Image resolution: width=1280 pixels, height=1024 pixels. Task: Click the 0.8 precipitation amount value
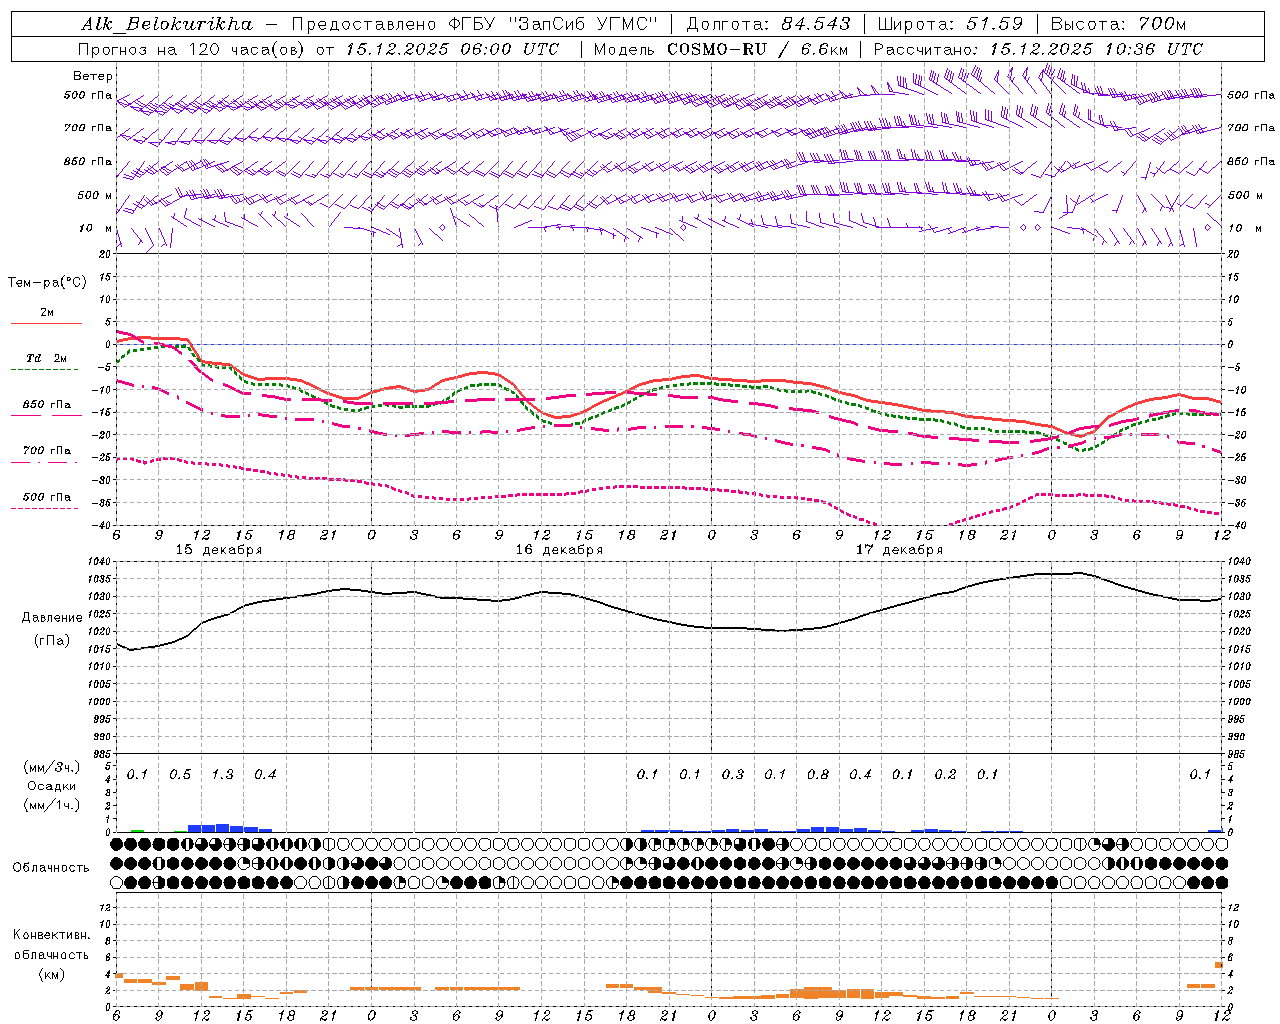[818, 774]
